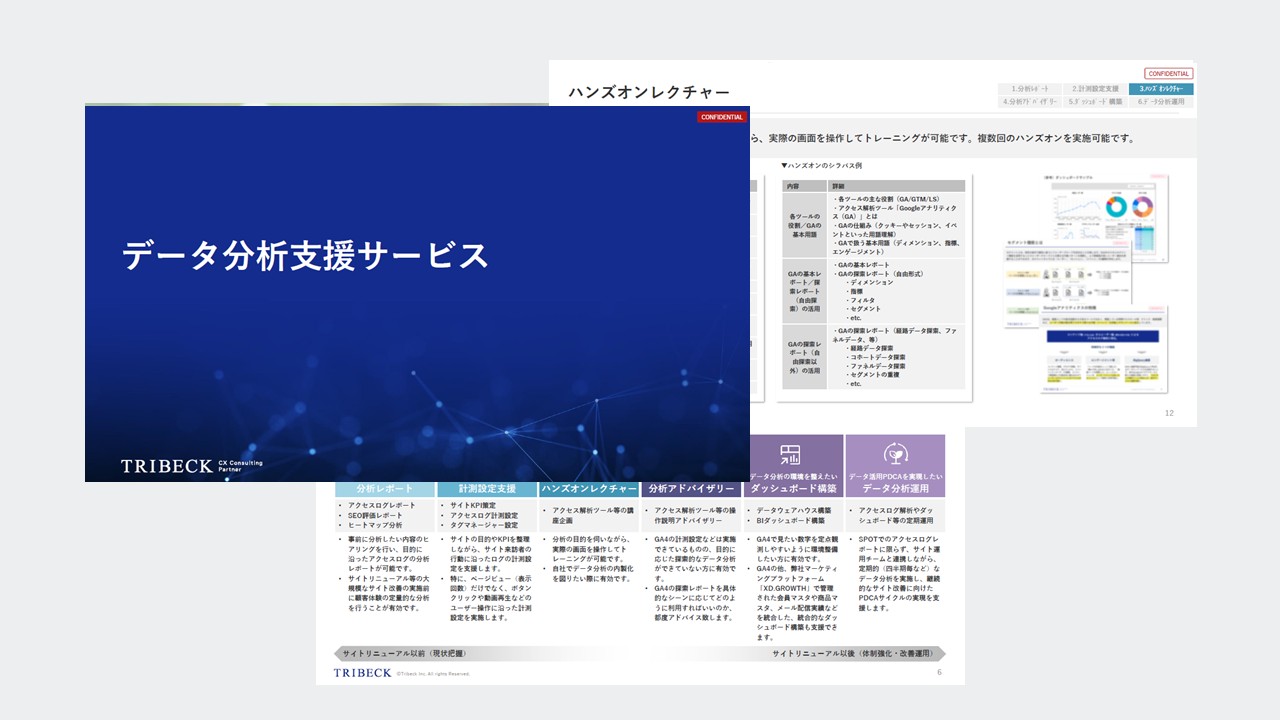The width and height of the screenshot is (1280, 720).
Task: Click the dashboard chart icon above ダッシュボード構築
Action: pos(790,453)
